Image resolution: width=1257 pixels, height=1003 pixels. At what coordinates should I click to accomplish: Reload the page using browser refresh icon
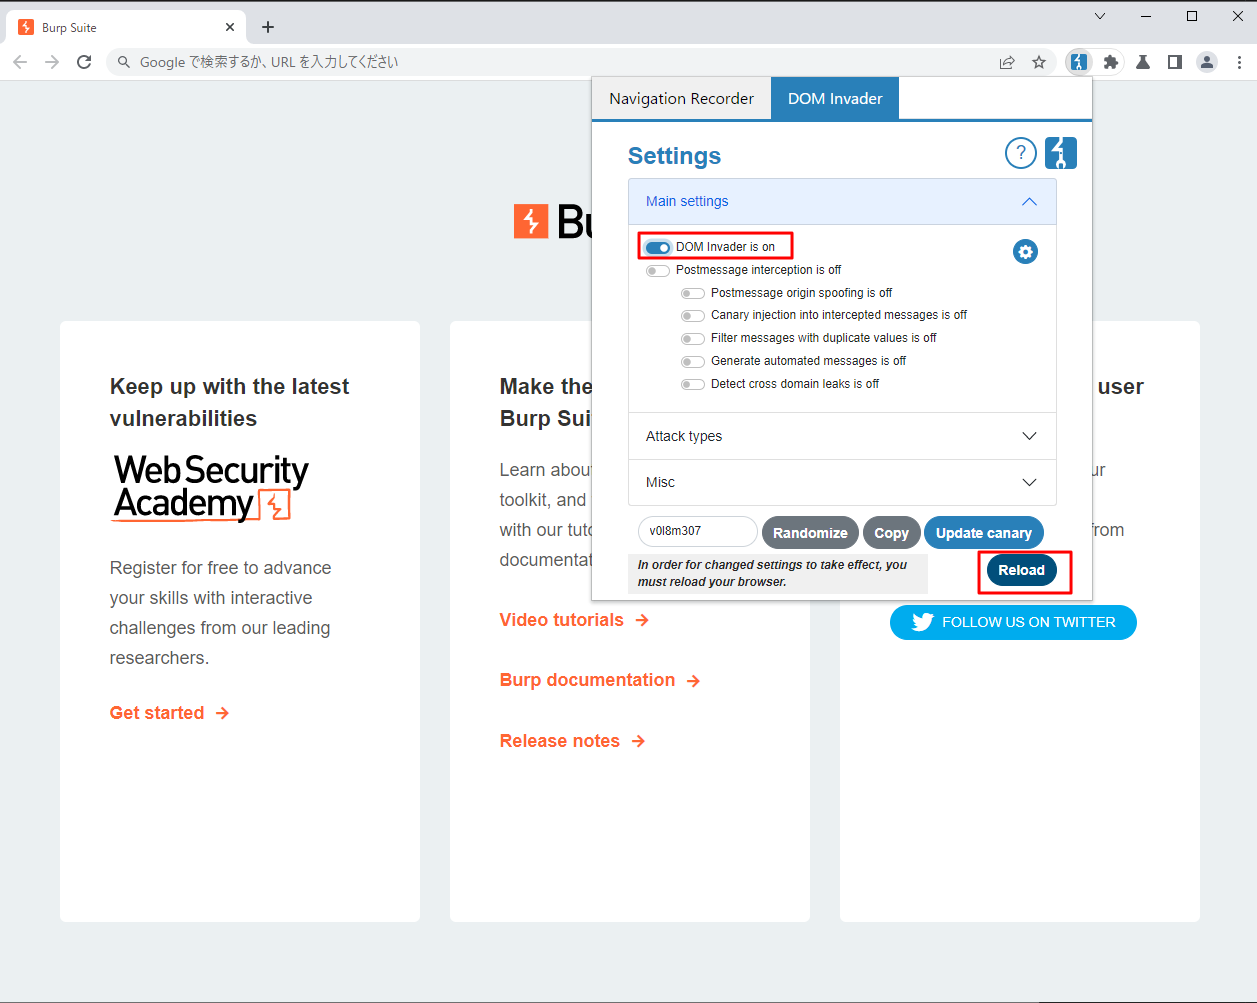point(84,62)
